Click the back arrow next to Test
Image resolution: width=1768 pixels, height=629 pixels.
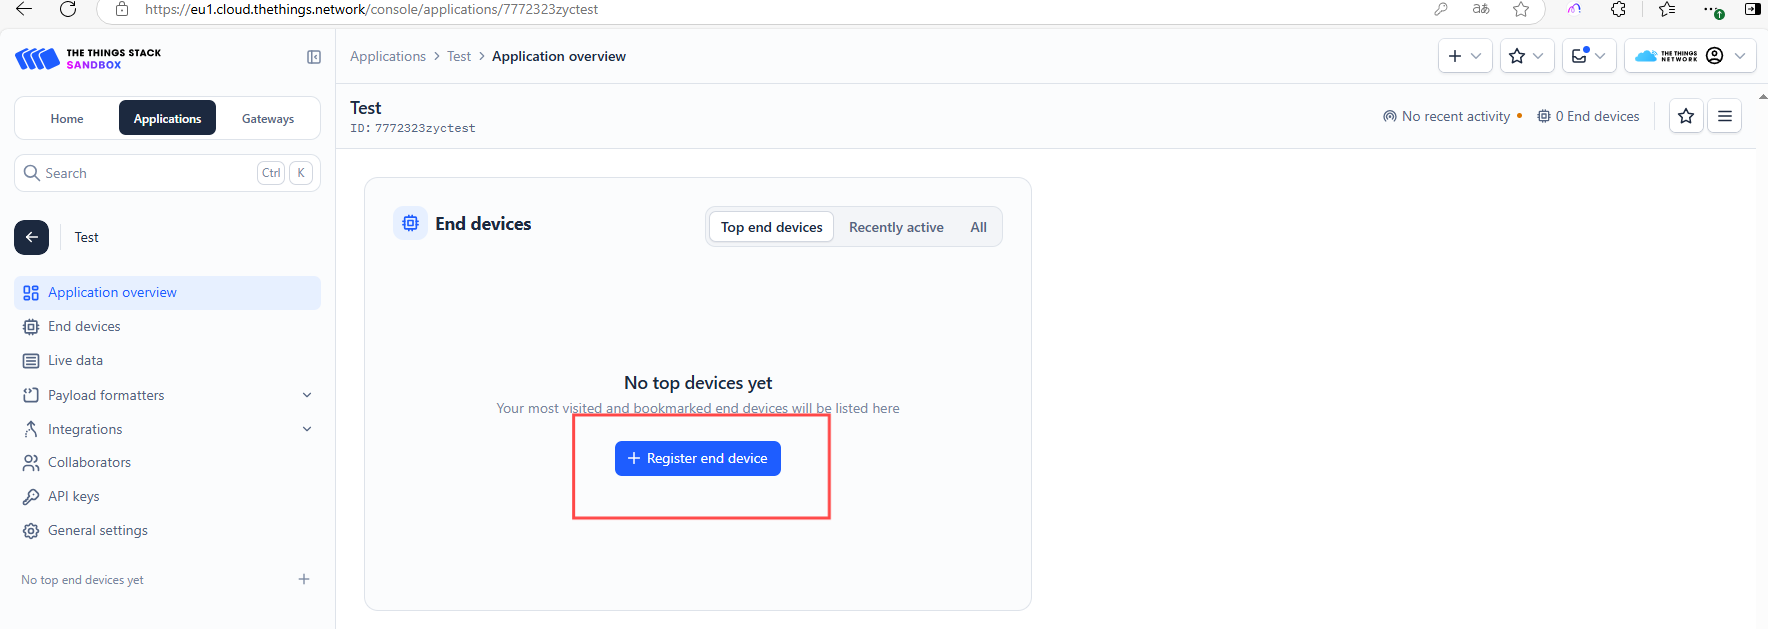(x=32, y=237)
